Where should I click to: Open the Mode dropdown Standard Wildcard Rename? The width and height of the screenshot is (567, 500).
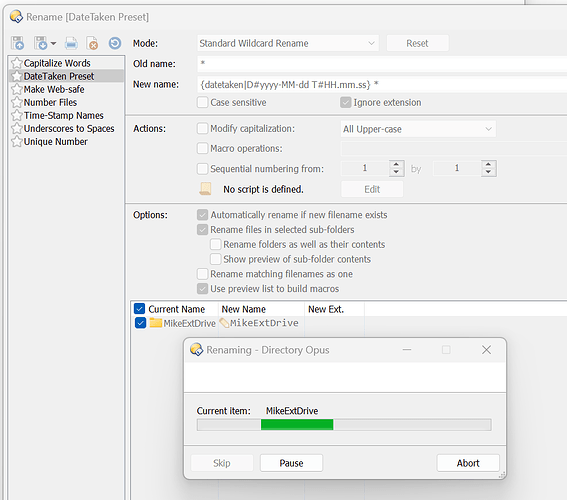tap(288, 43)
